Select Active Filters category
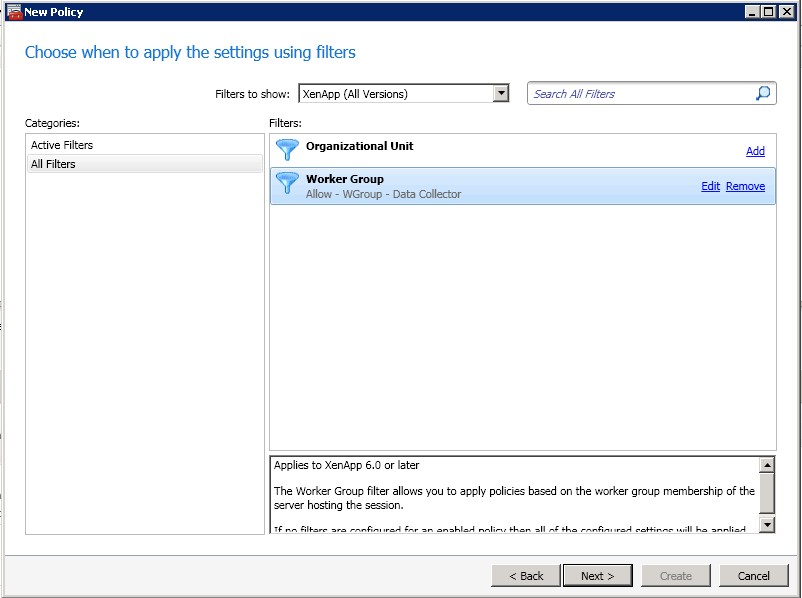 click(62, 145)
